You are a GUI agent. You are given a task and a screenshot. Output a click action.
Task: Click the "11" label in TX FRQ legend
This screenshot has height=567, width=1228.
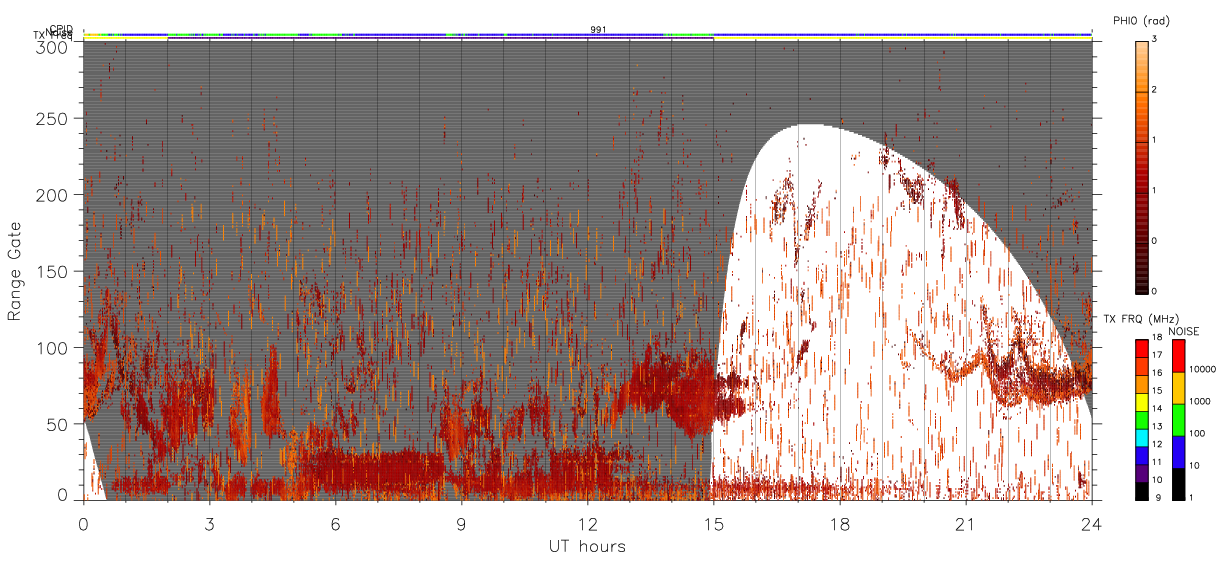(1157, 462)
